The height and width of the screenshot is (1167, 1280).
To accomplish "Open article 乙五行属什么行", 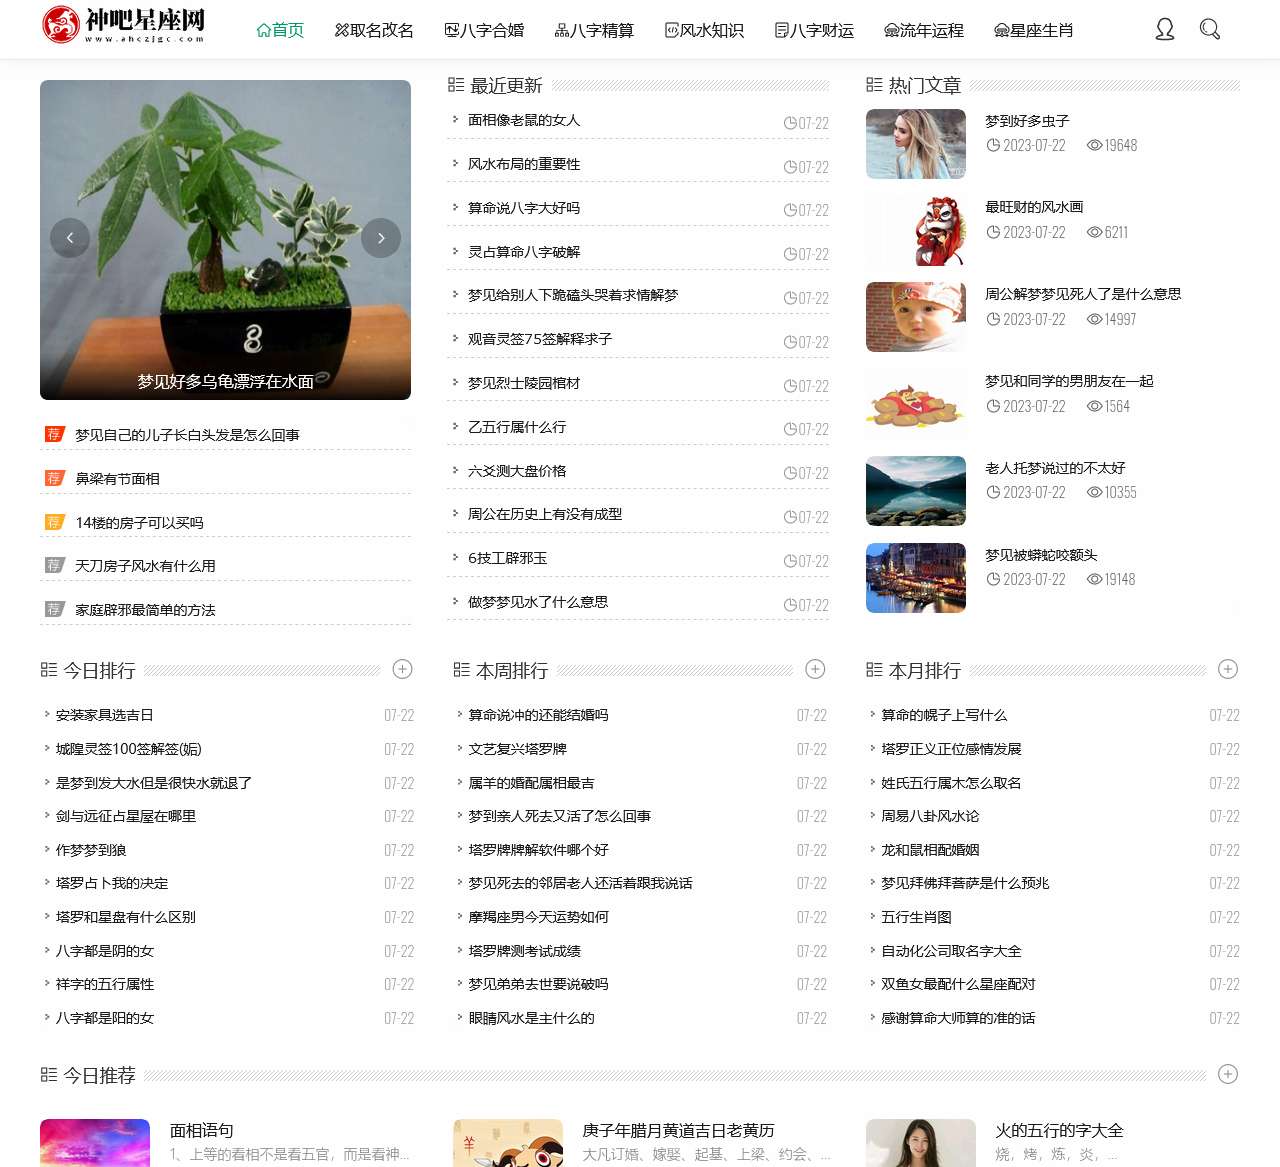I will point(517,427).
